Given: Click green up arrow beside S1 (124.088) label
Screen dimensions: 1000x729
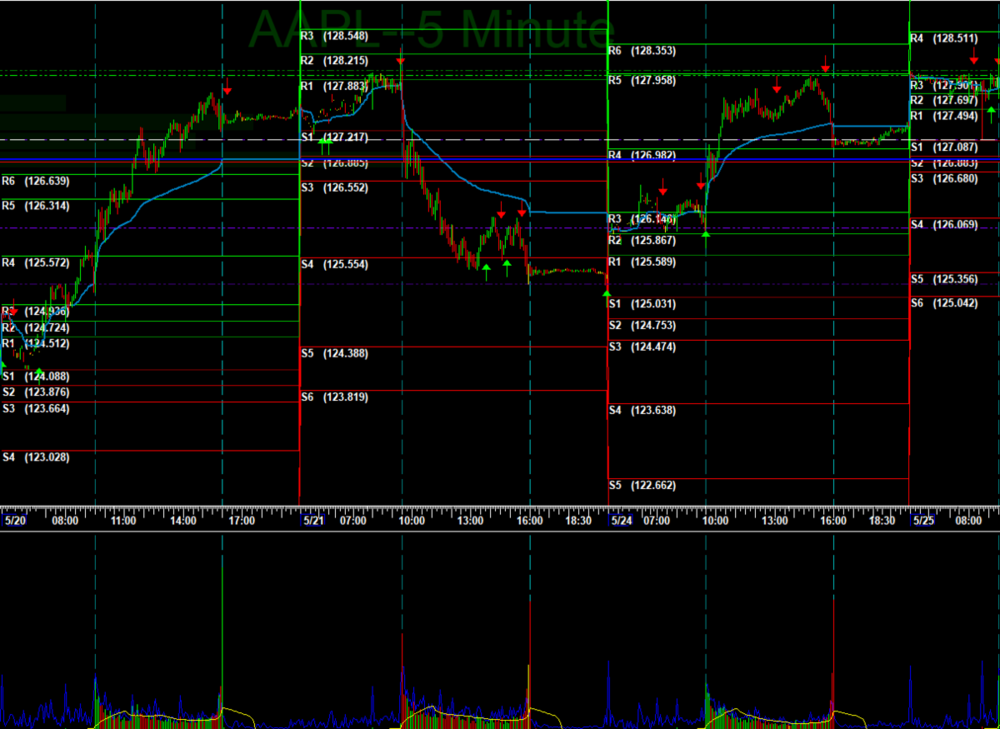Looking at the screenshot, I should pos(39,373).
